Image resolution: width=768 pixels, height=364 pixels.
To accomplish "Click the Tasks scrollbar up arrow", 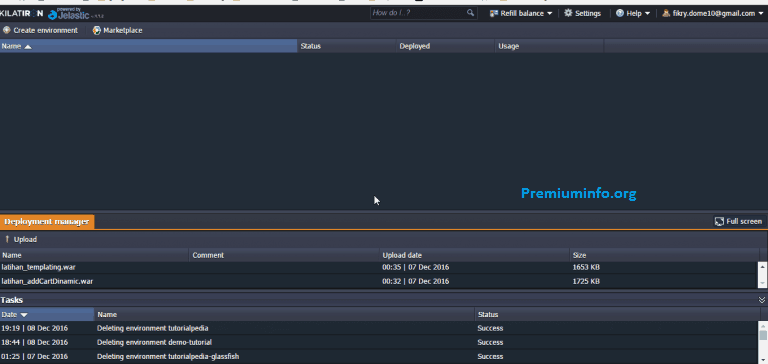I will [763, 325].
